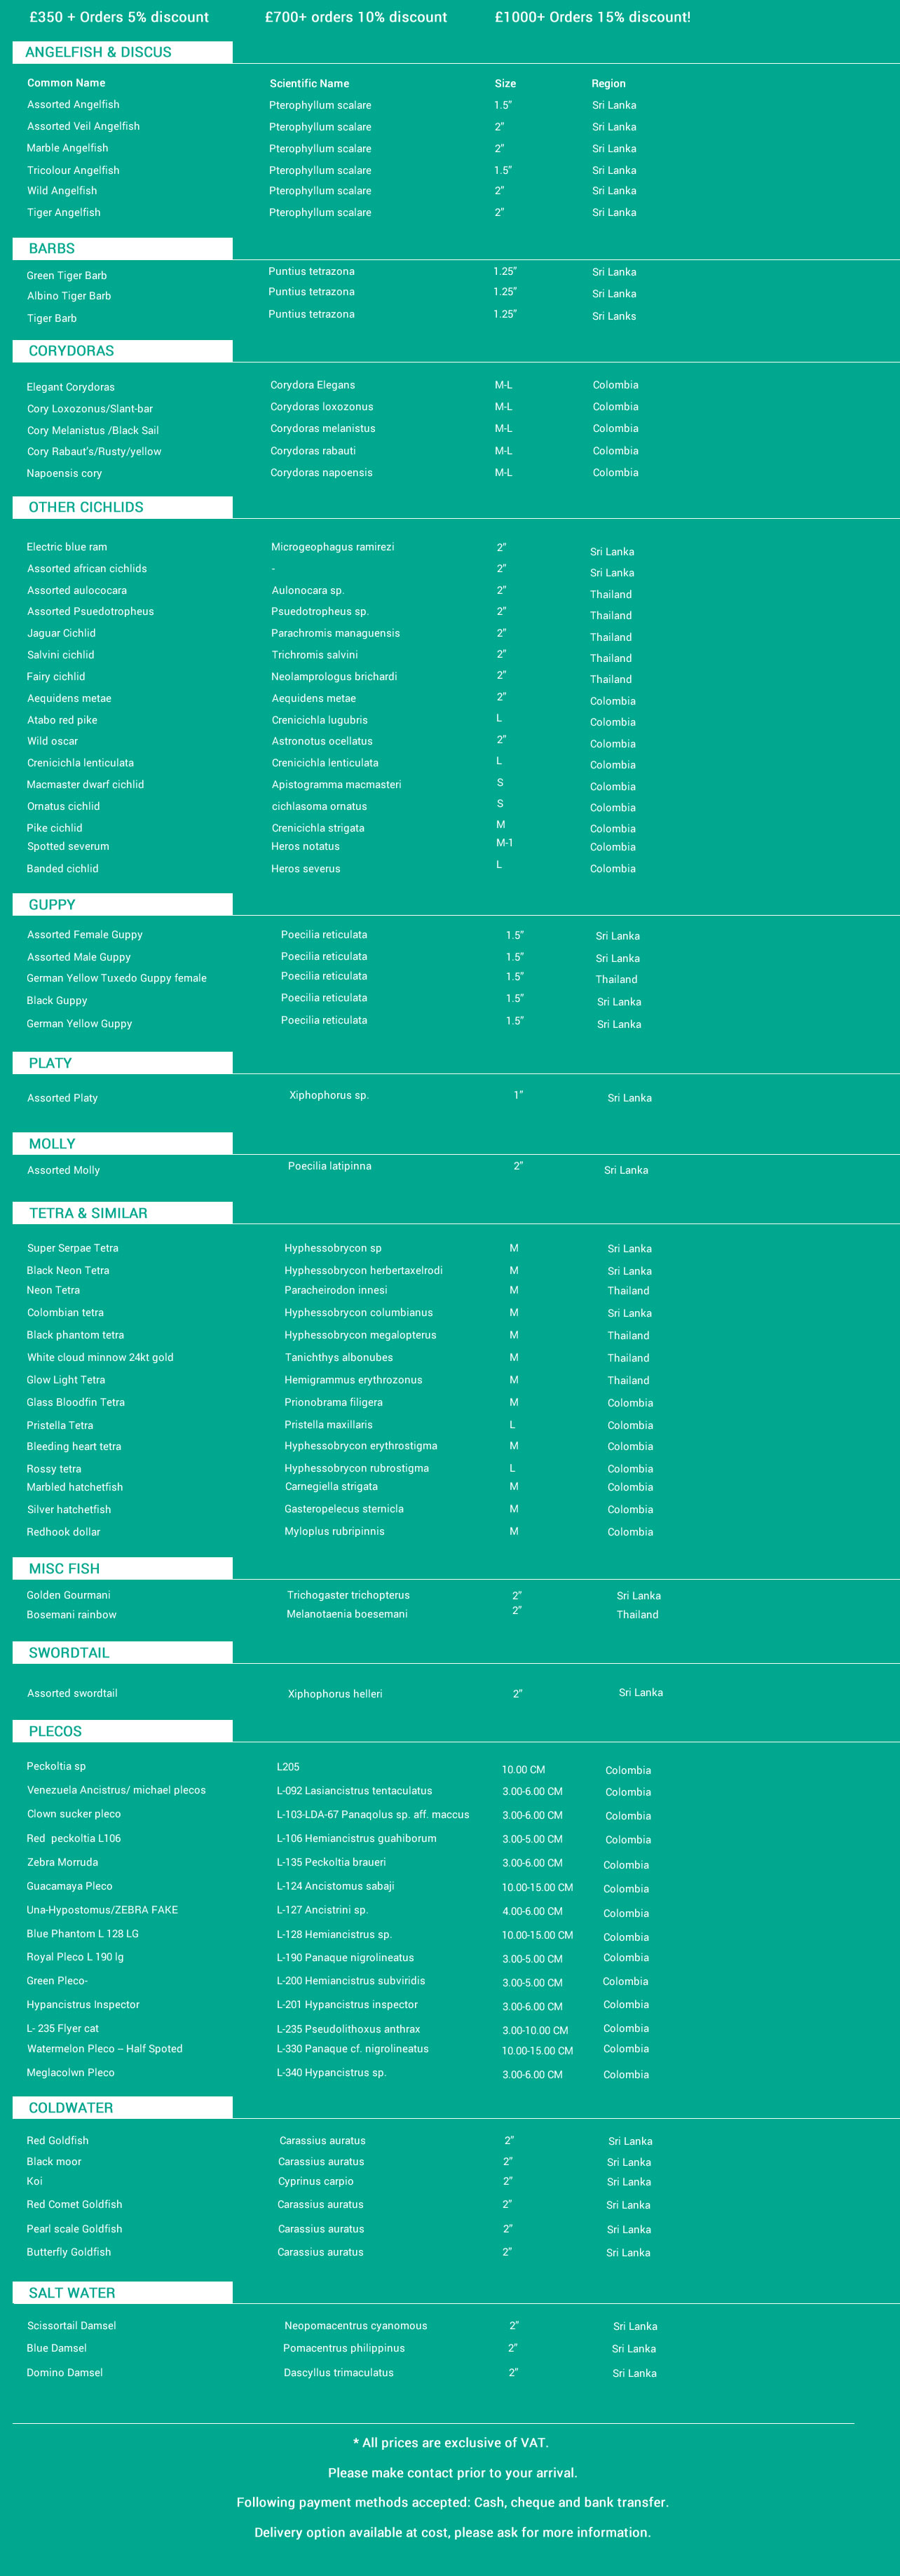900x2576 pixels.
Task: Select German Yellow Tuxedo Guppy female
Action: click(117, 978)
